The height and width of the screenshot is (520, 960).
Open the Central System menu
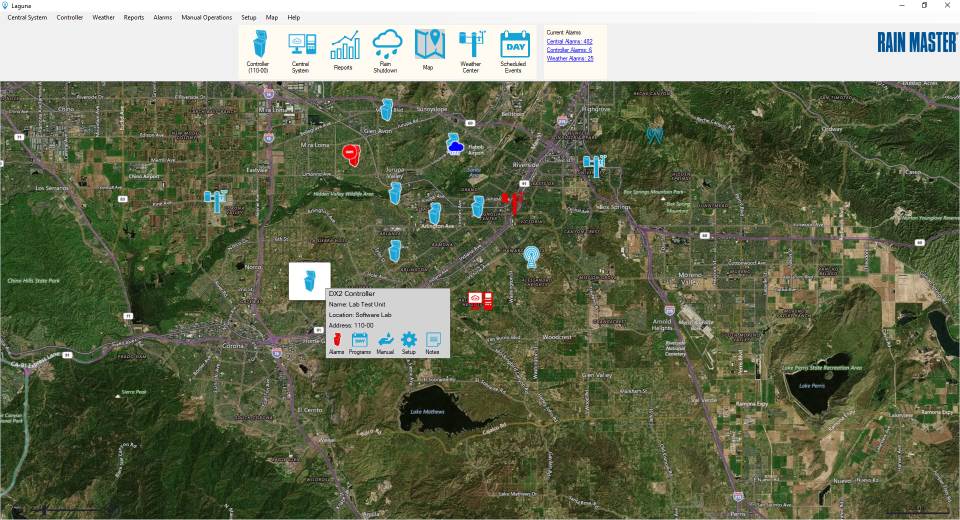(27, 17)
